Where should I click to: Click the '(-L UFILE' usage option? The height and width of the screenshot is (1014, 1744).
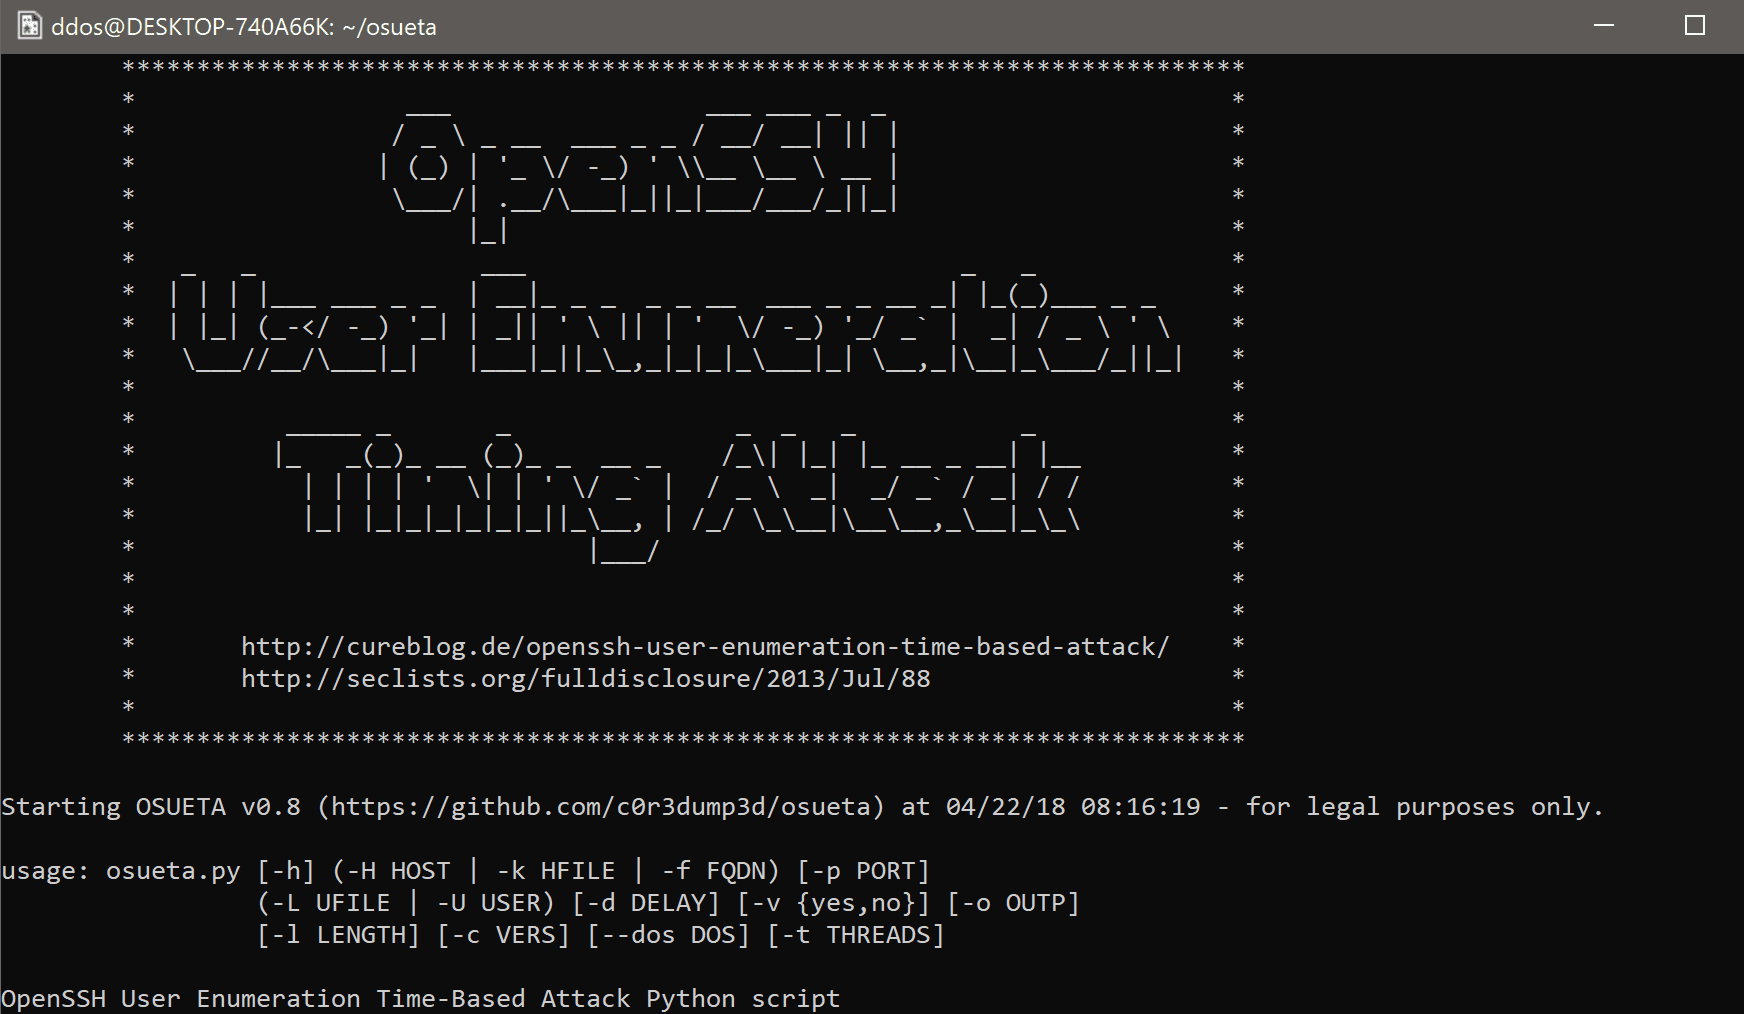coord(323,903)
